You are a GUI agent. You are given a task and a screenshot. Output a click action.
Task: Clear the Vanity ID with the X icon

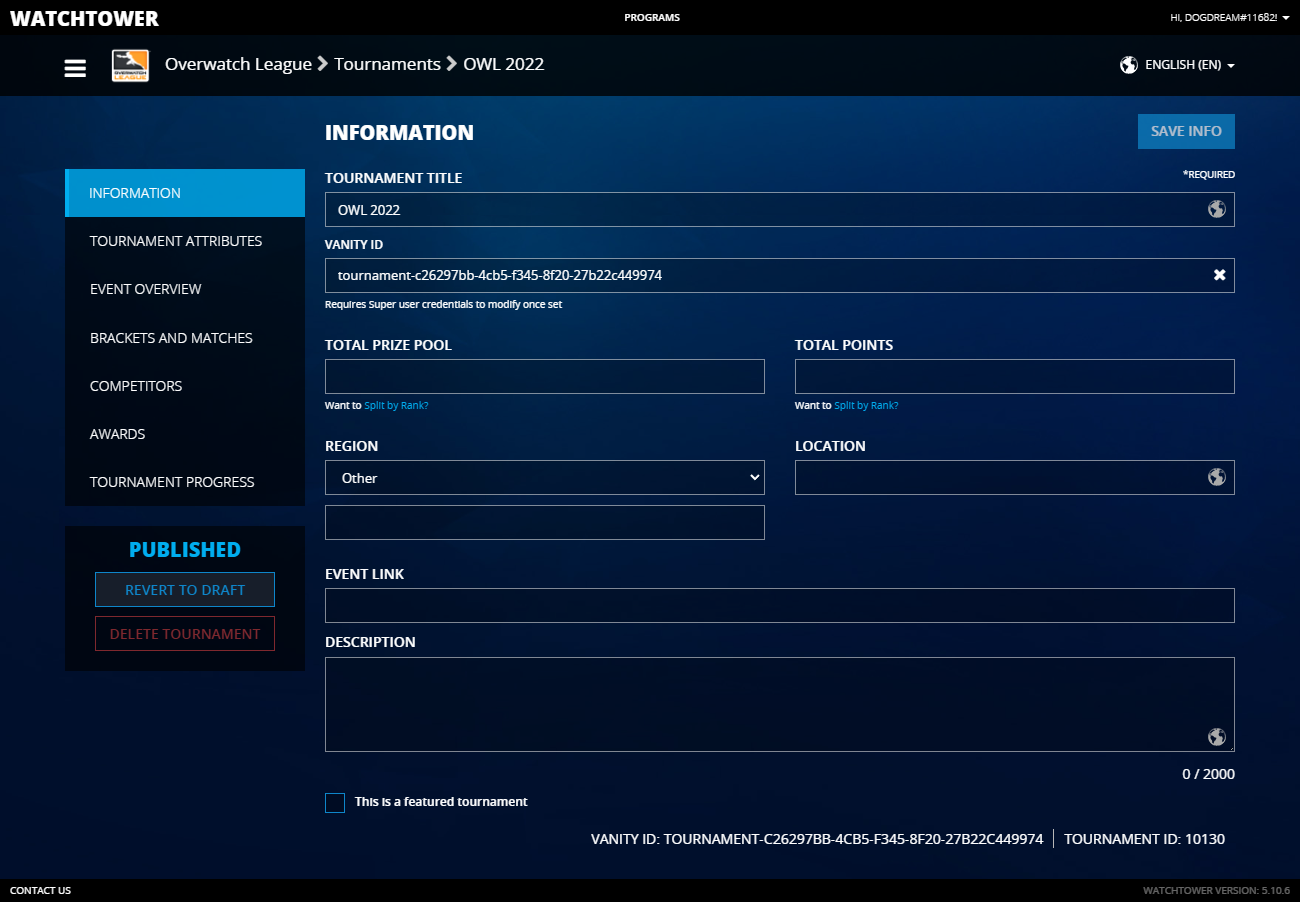click(1220, 275)
